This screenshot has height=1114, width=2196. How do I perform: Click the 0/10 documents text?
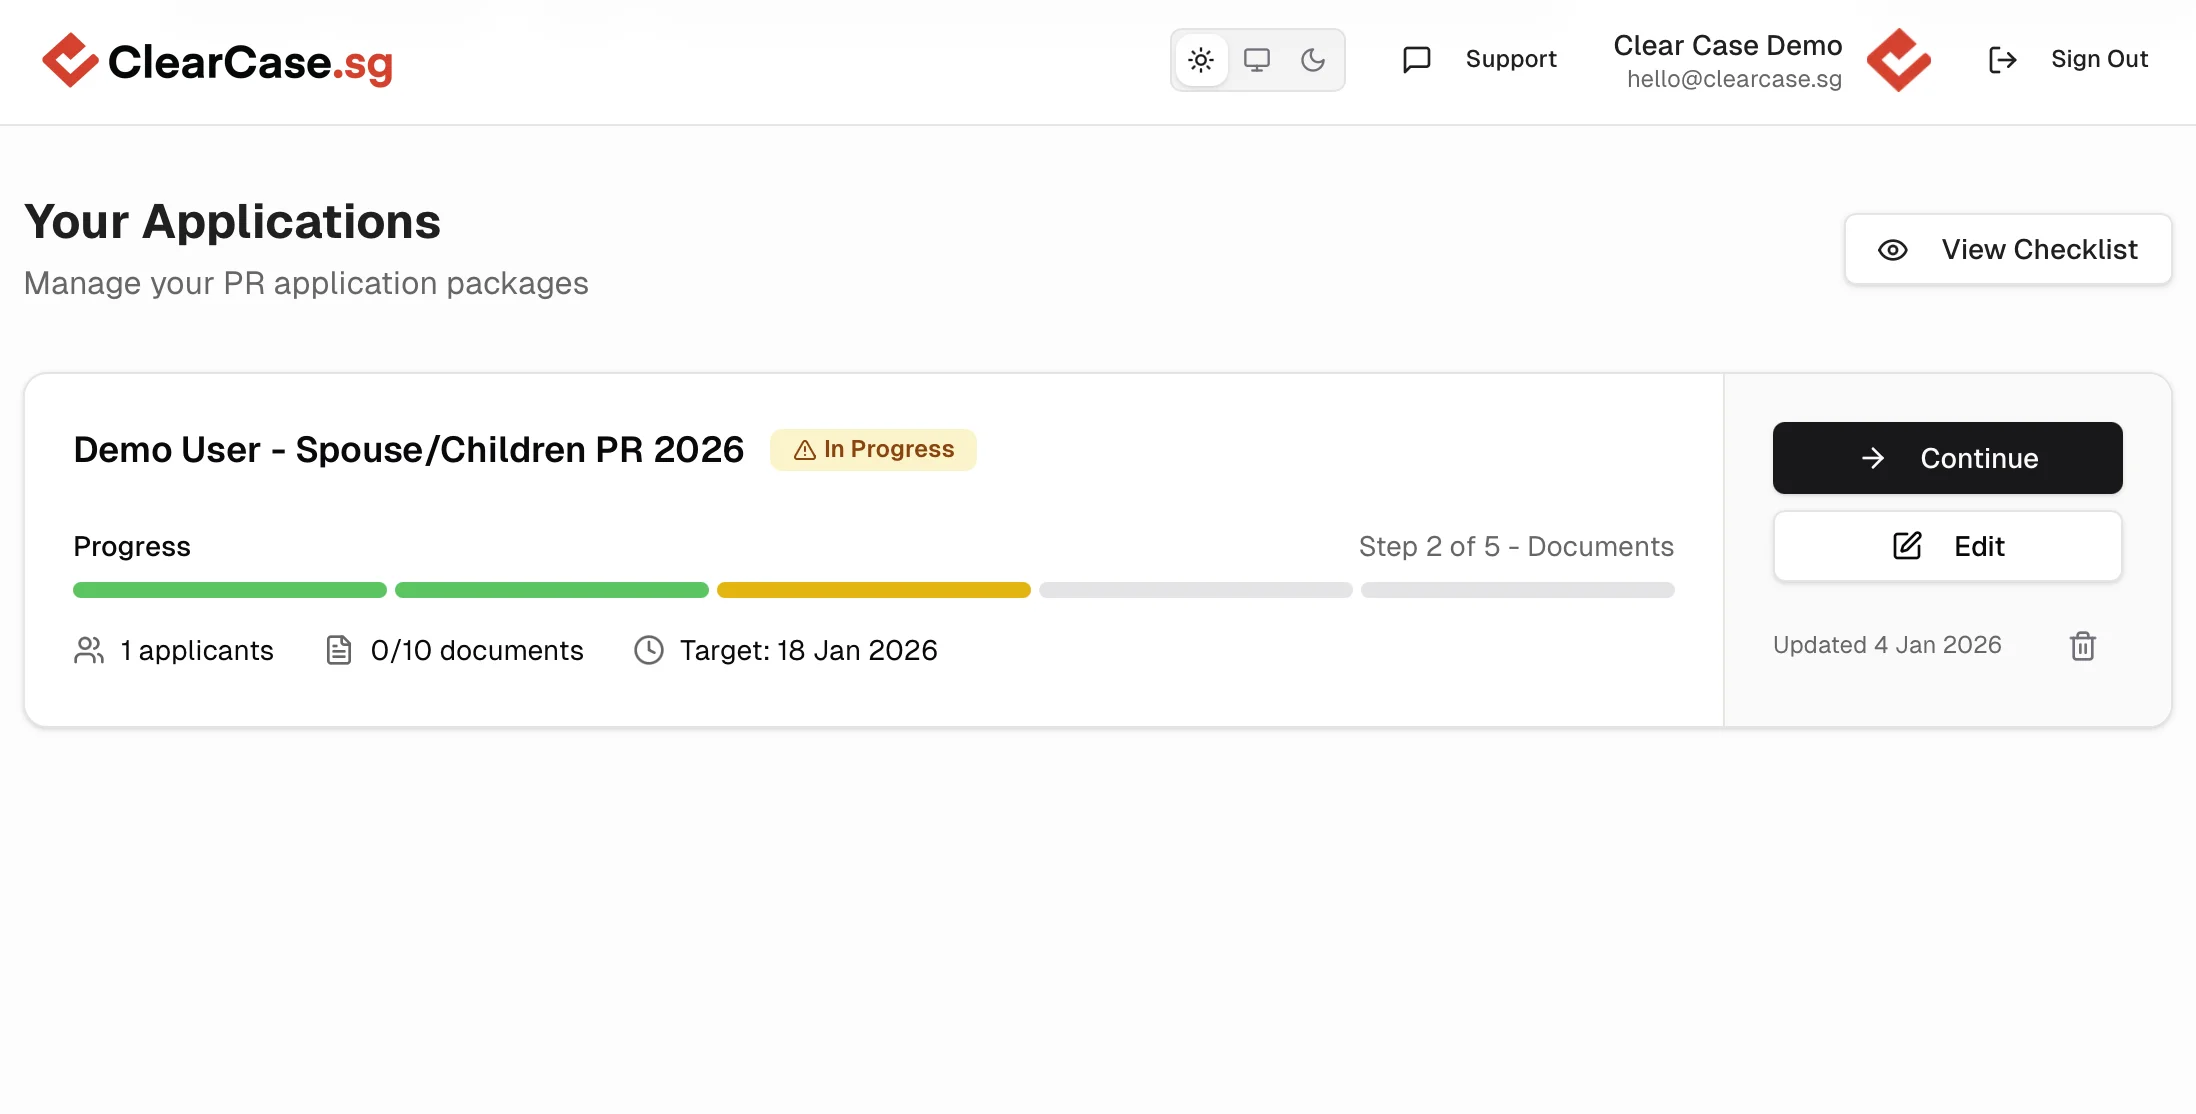477,651
